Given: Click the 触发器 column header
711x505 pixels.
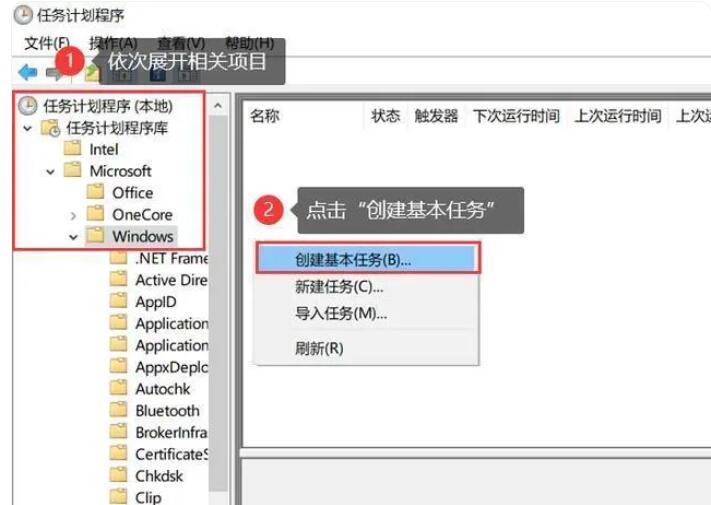Looking at the screenshot, I should 435,116.
